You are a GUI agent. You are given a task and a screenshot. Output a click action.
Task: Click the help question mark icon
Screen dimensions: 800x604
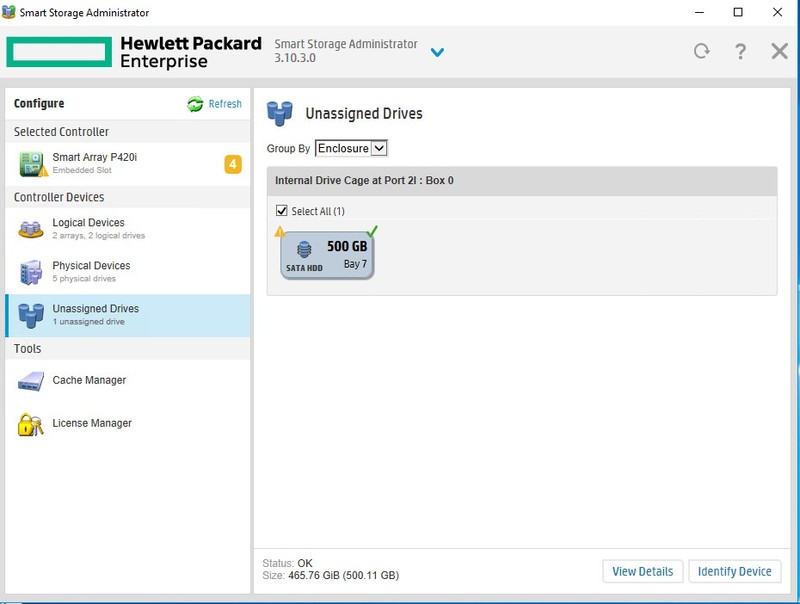(x=740, y=51)
